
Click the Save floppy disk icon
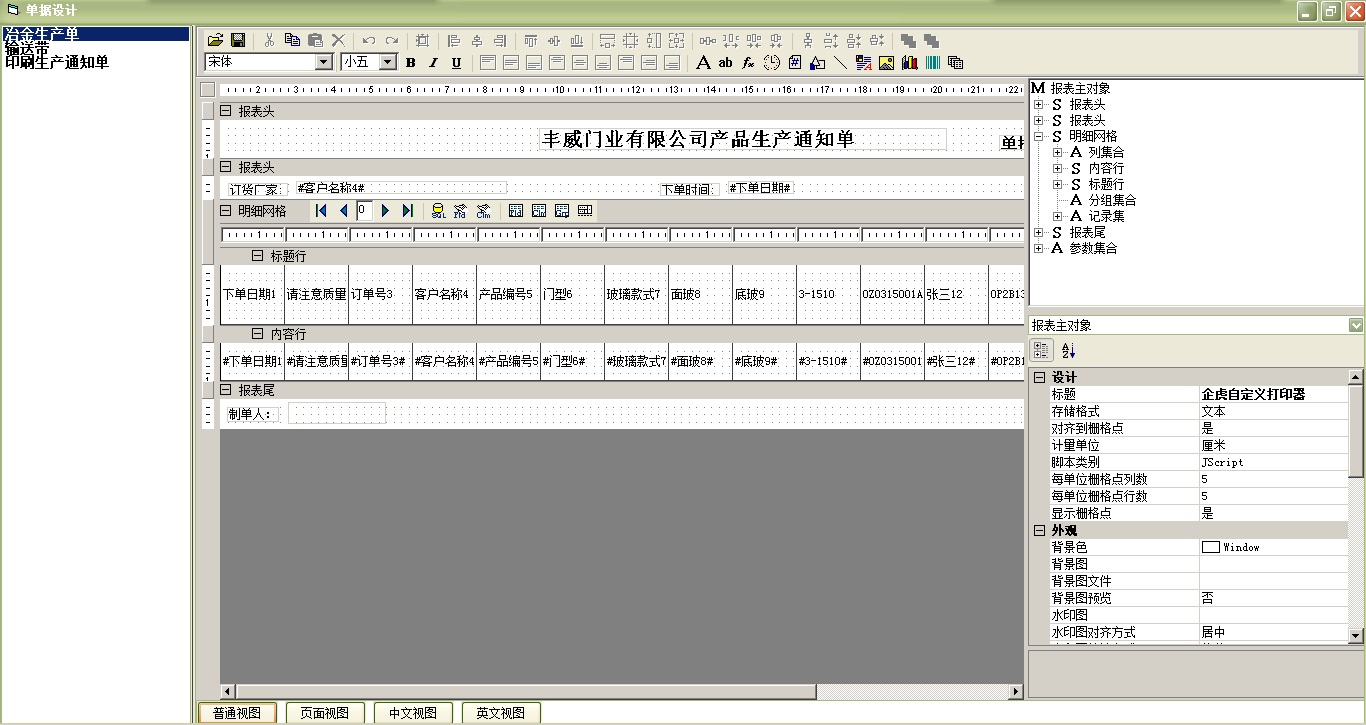click(x=238, y=40)
